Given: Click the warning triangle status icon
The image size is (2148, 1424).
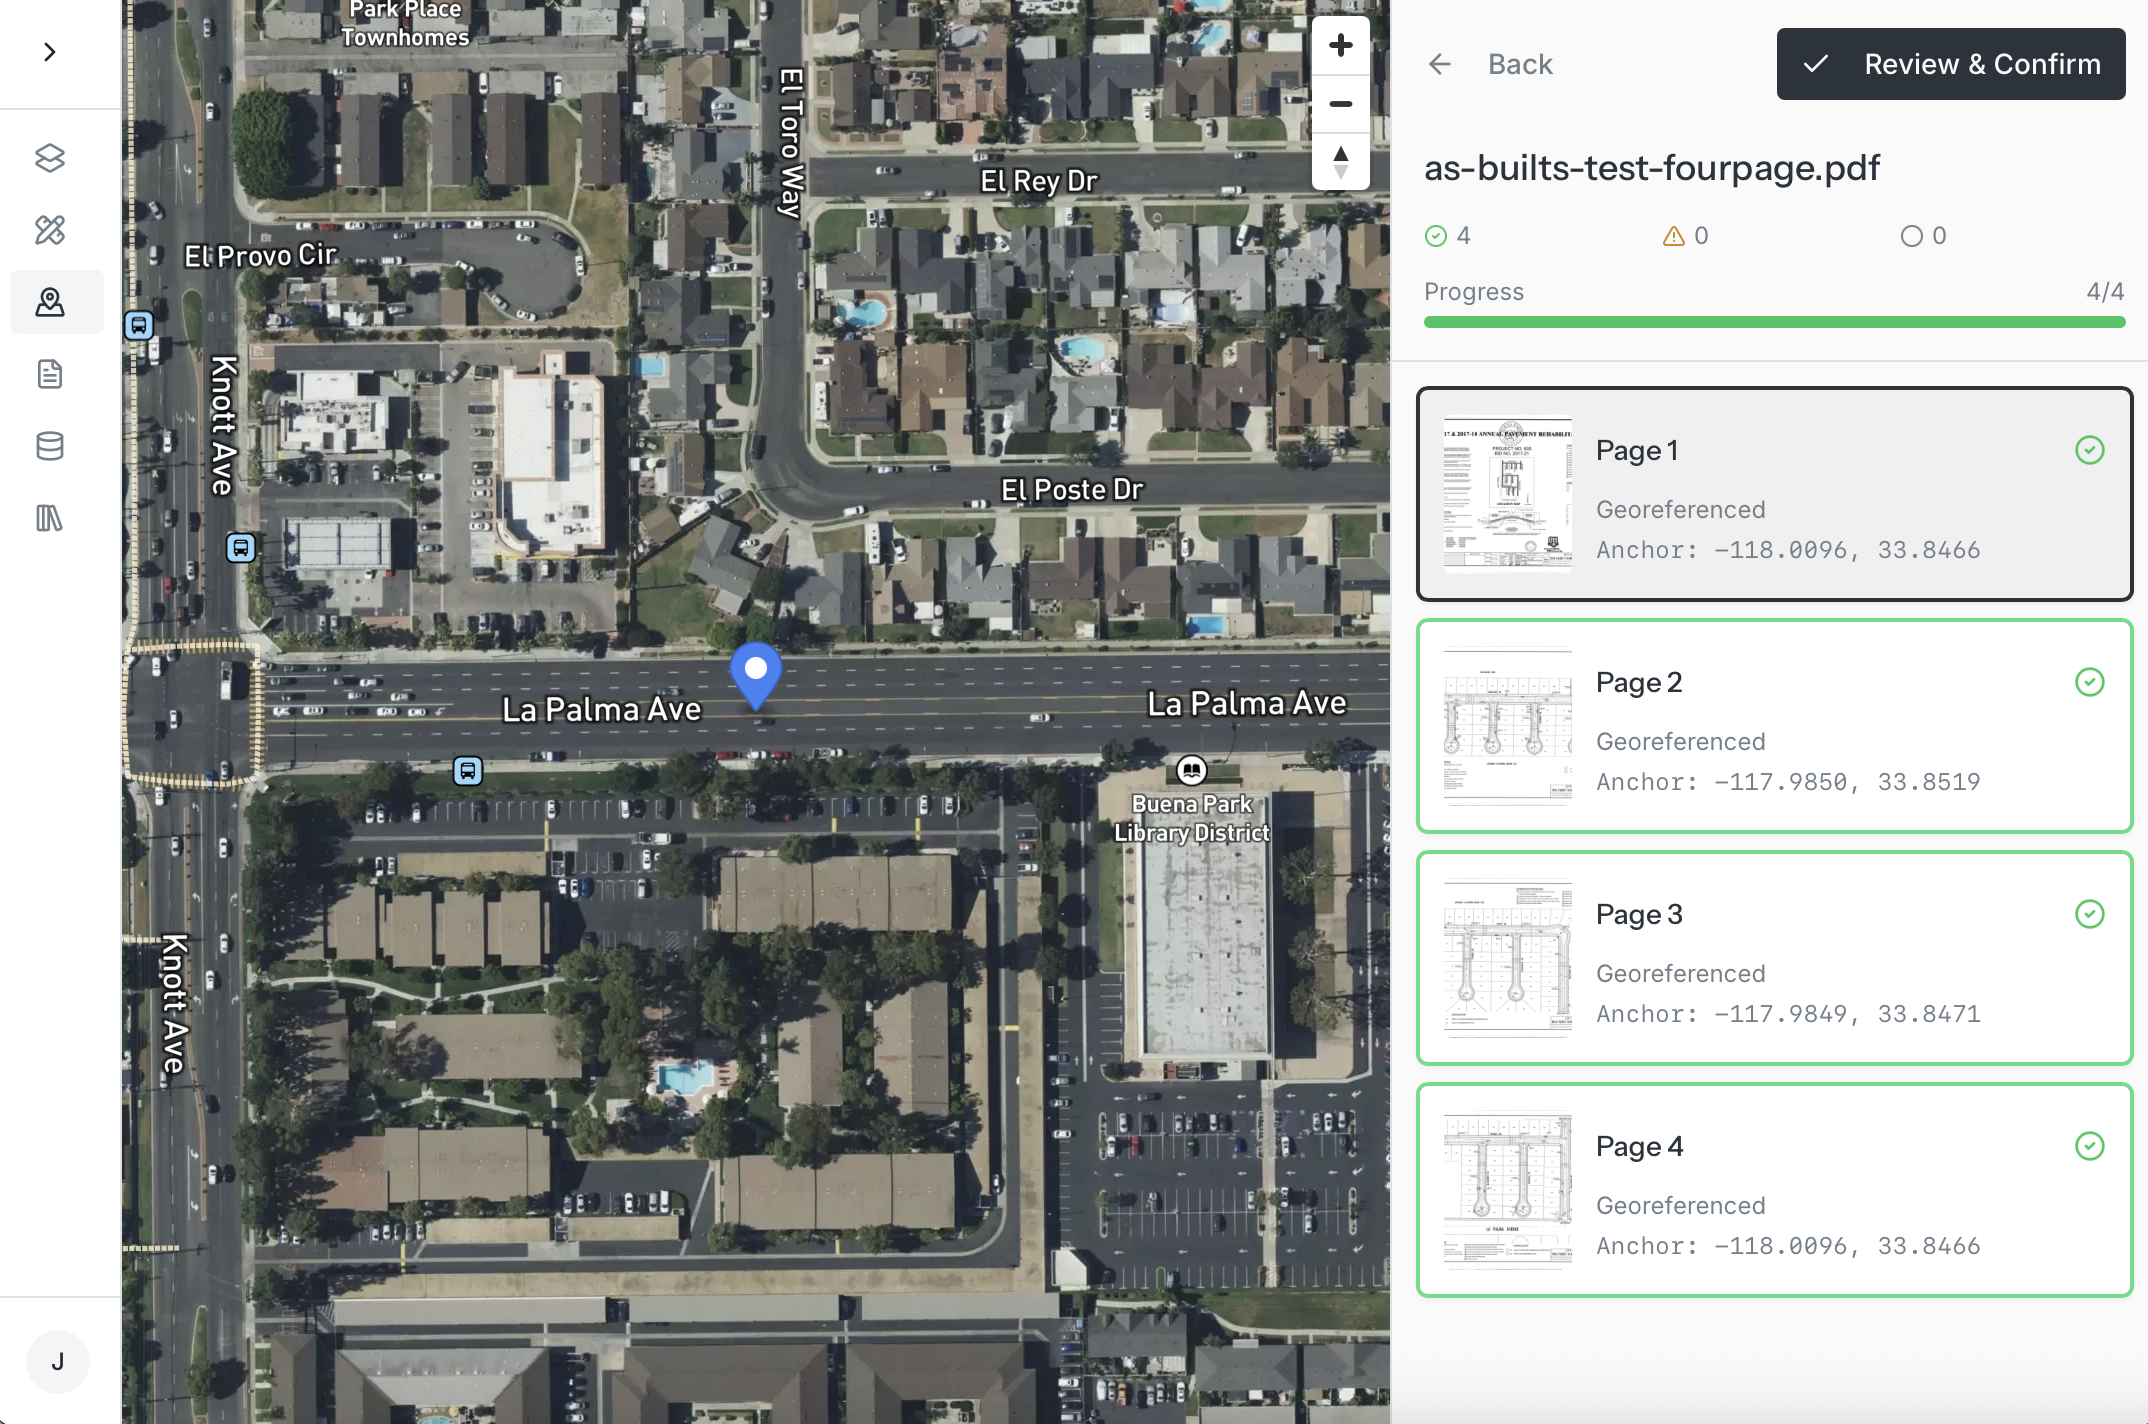Looking at the screenshot, I should [x=1675, y=235].
